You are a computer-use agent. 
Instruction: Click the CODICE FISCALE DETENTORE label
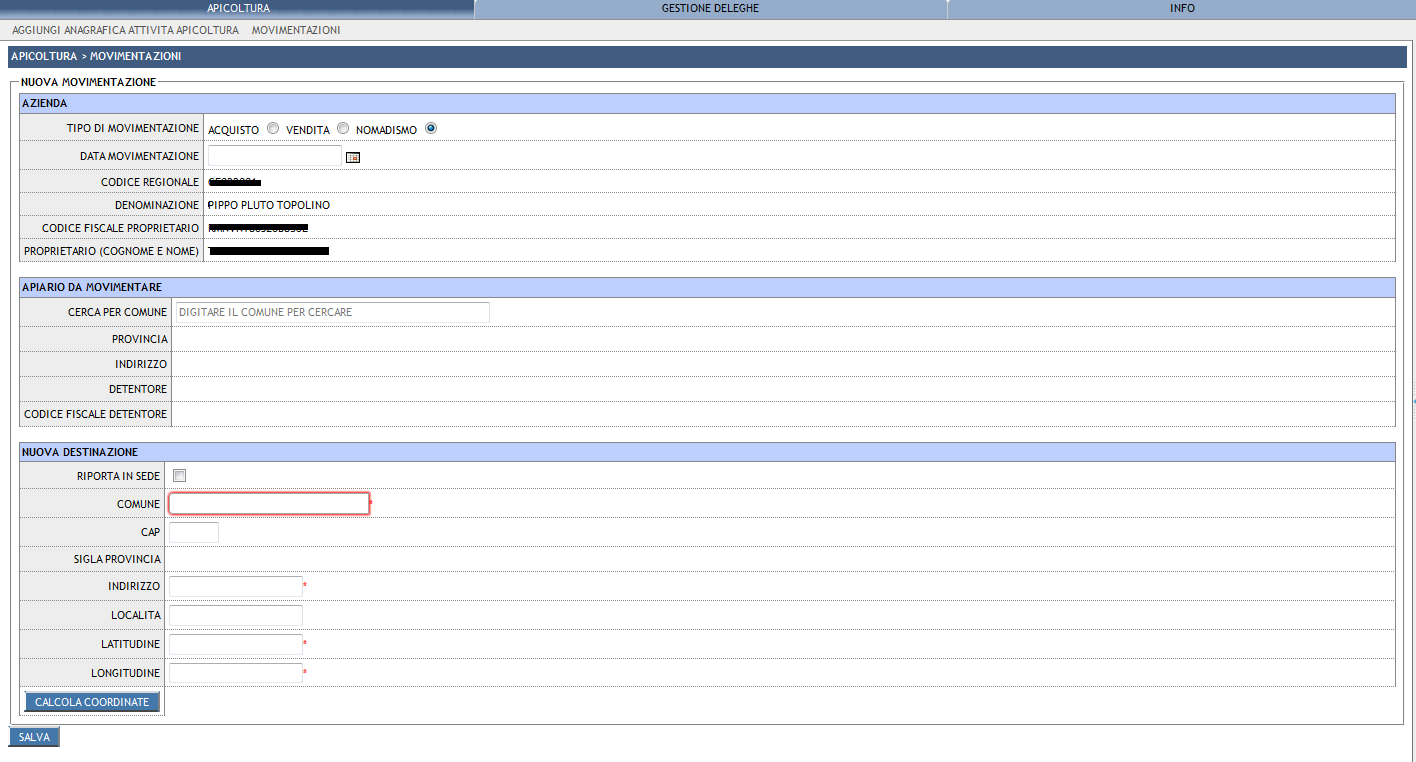coord(95,414)
